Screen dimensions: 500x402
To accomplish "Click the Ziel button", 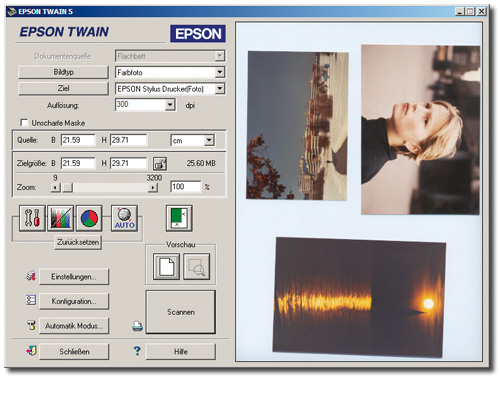I will point(63,88).
